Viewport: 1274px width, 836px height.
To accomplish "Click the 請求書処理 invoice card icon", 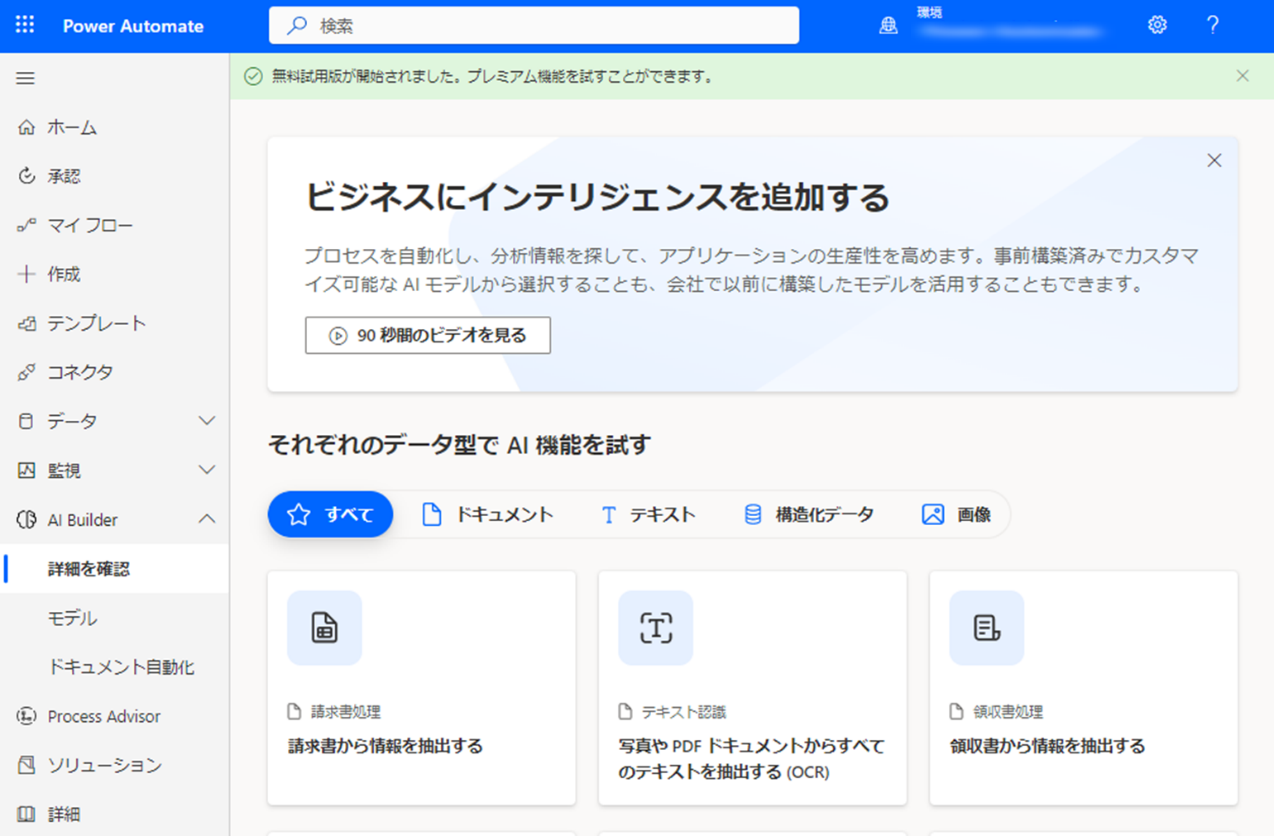I will pos(324,628).
